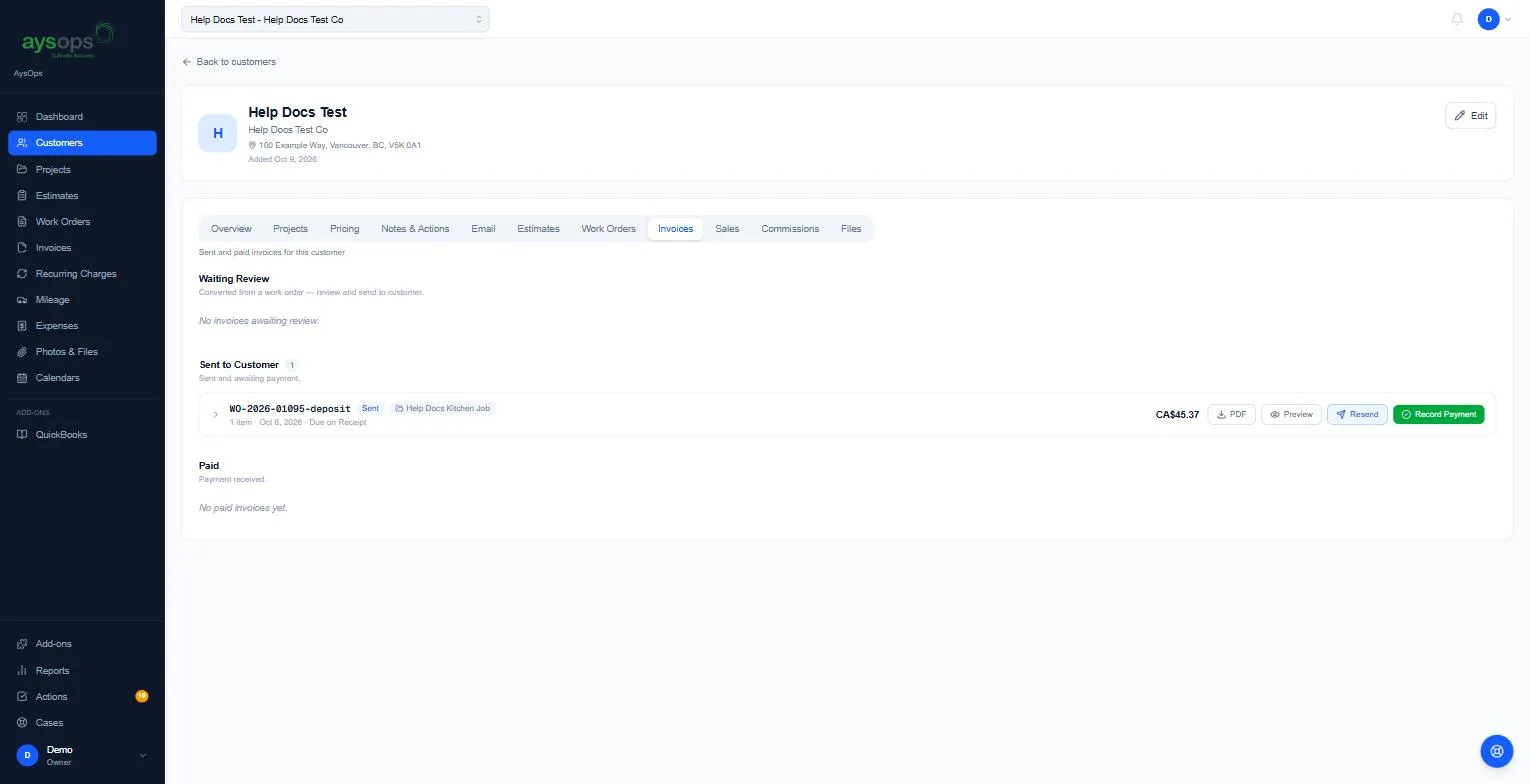This screenshot has width=1530, height=784.
Task: Click the CA$45.37 invoice amount
Action: pos(1177,414)
